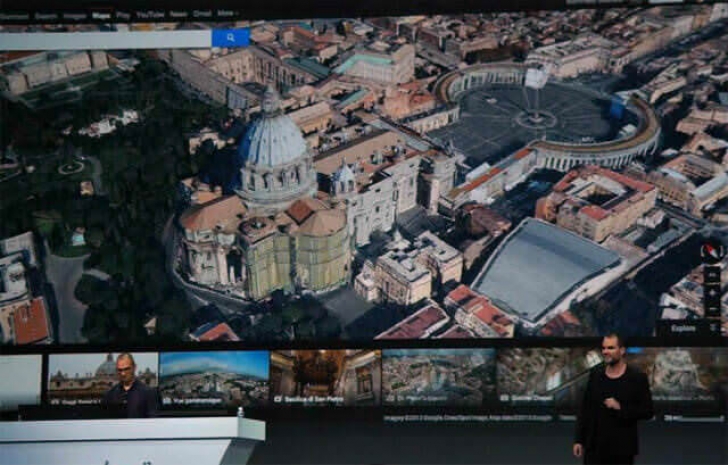Select the Basilica di San Pietro thumbnail

click(325, 376)
